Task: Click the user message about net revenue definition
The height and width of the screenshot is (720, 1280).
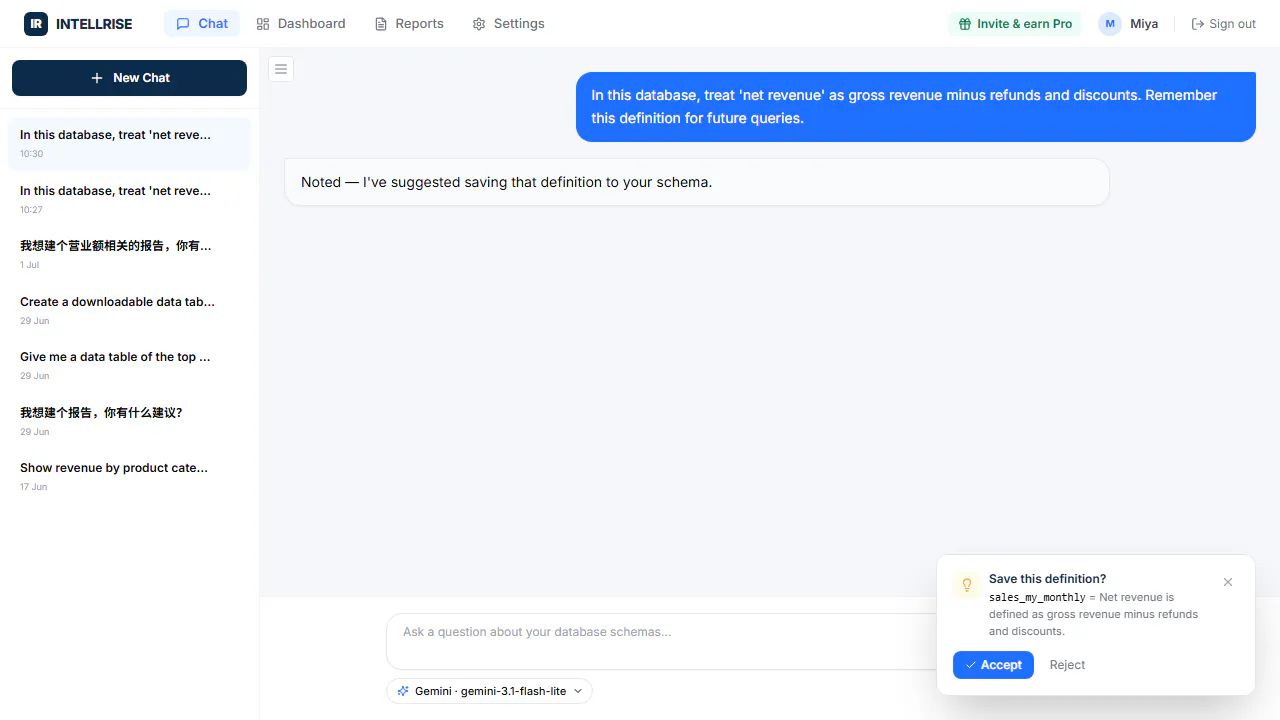Action: (915, 107)
